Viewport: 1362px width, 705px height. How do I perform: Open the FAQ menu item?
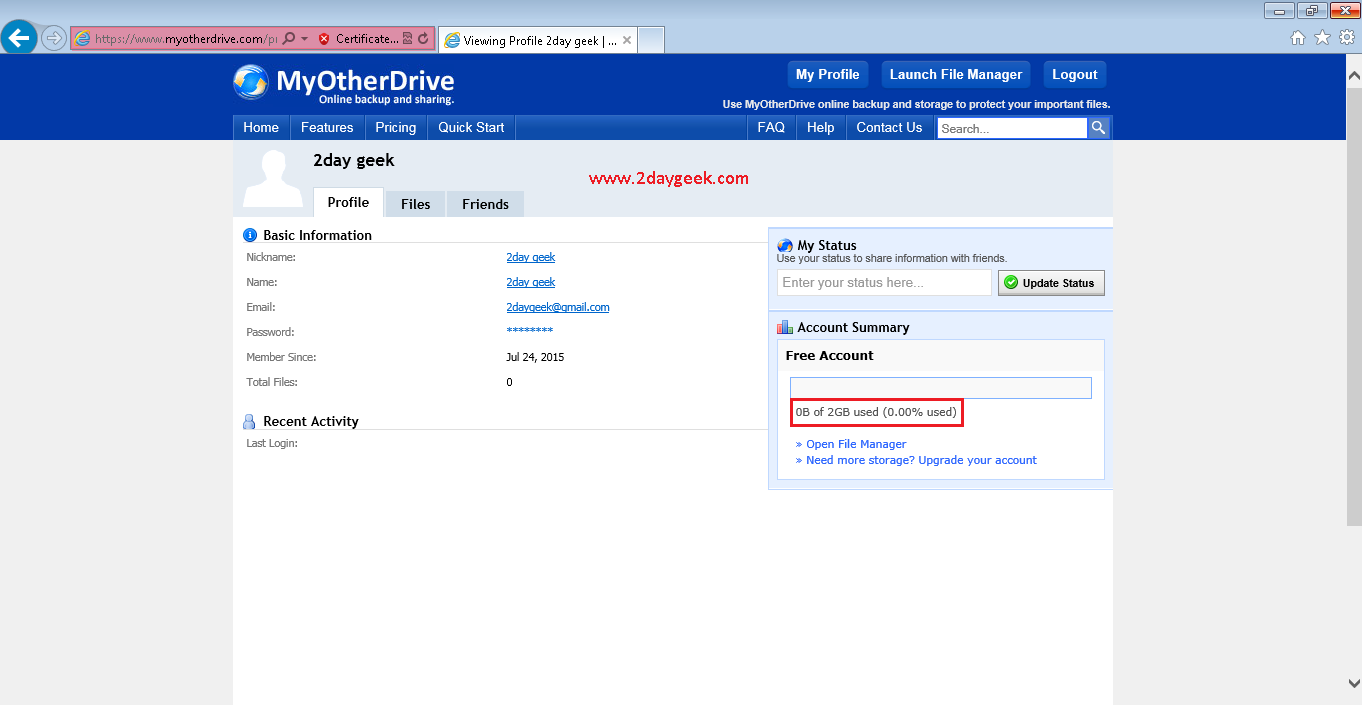click(771, 127)
